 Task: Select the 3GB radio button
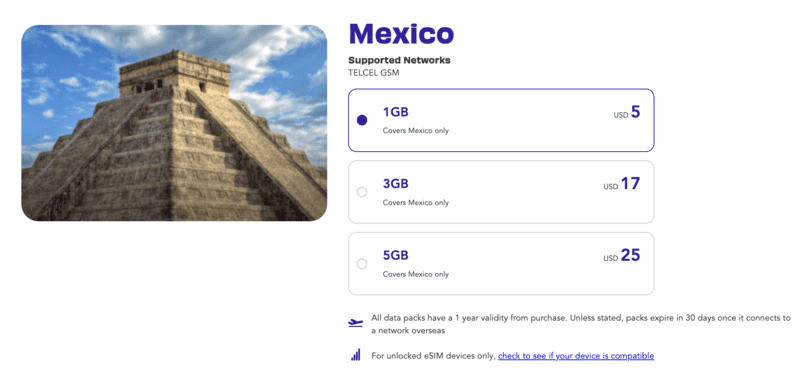pyautogui.click(x=362, y=192)
